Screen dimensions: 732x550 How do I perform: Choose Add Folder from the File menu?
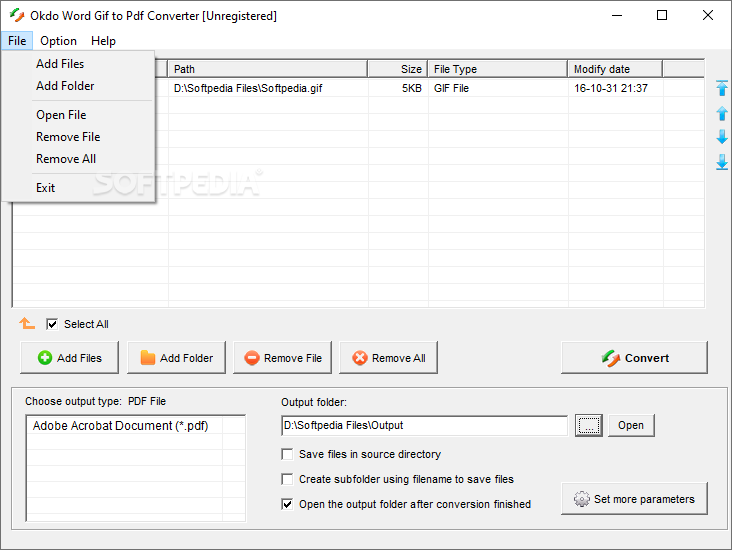pyautogui.click(x=65, y=86)
